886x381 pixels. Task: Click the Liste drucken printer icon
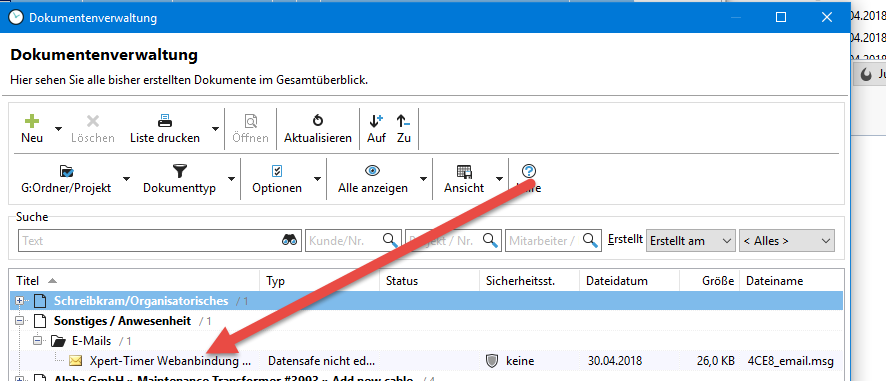click(x=164, y=120)
